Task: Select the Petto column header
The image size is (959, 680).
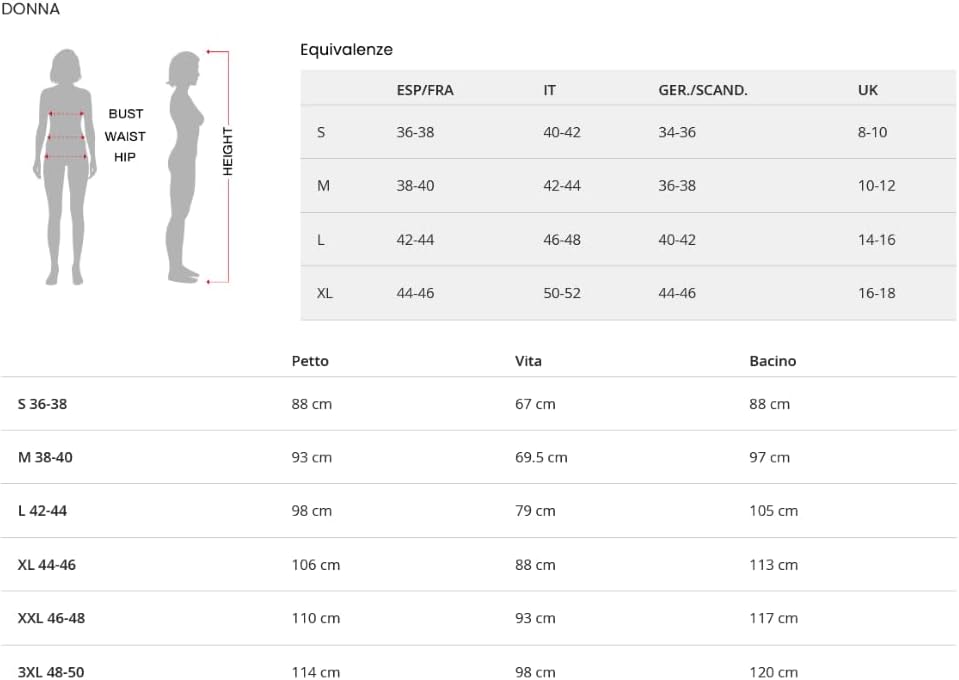Action: click(310, 361)
